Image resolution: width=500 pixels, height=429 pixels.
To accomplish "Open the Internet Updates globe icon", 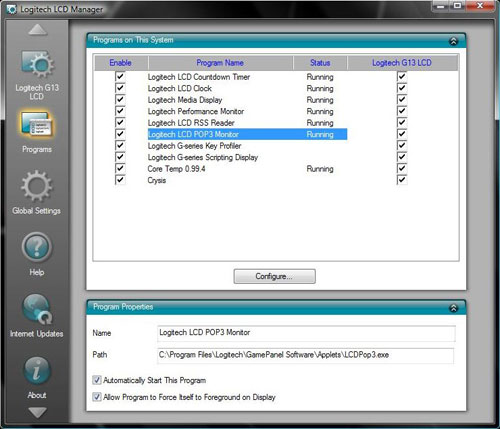I will coord(37,309).
